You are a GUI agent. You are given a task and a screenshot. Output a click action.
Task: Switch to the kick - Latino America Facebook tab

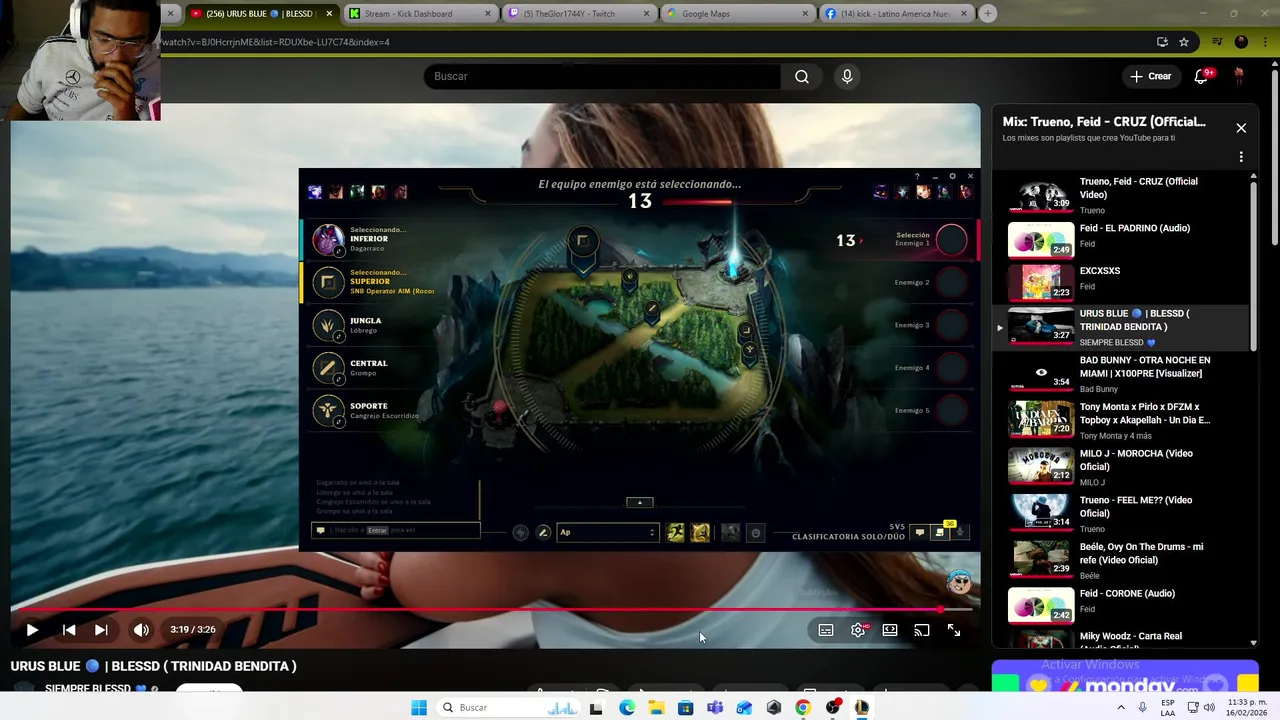[x=895, y=14]
